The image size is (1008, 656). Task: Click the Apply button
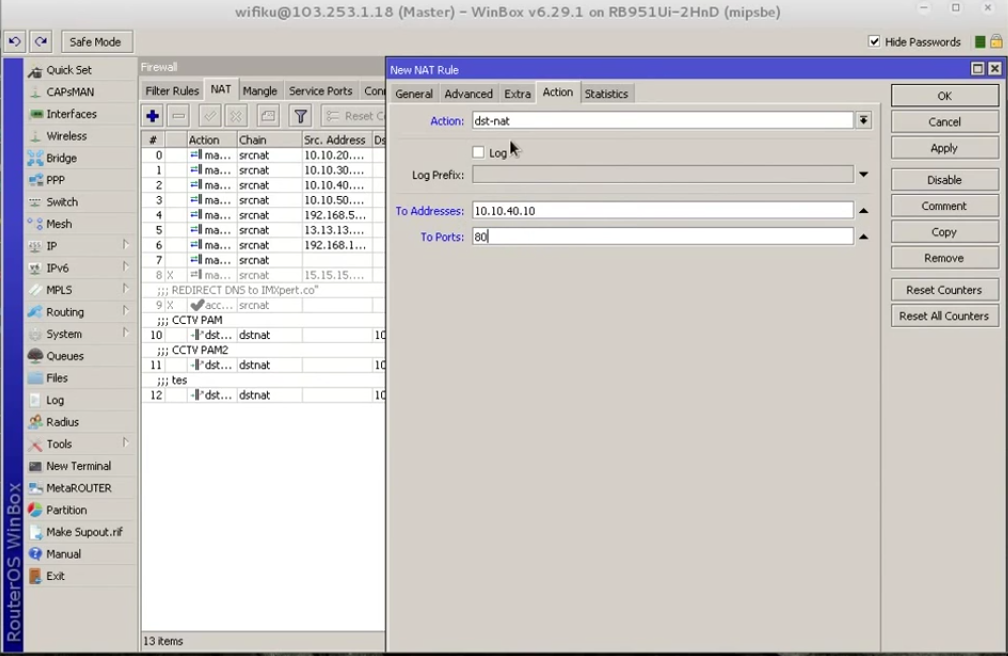click(944, 148)
